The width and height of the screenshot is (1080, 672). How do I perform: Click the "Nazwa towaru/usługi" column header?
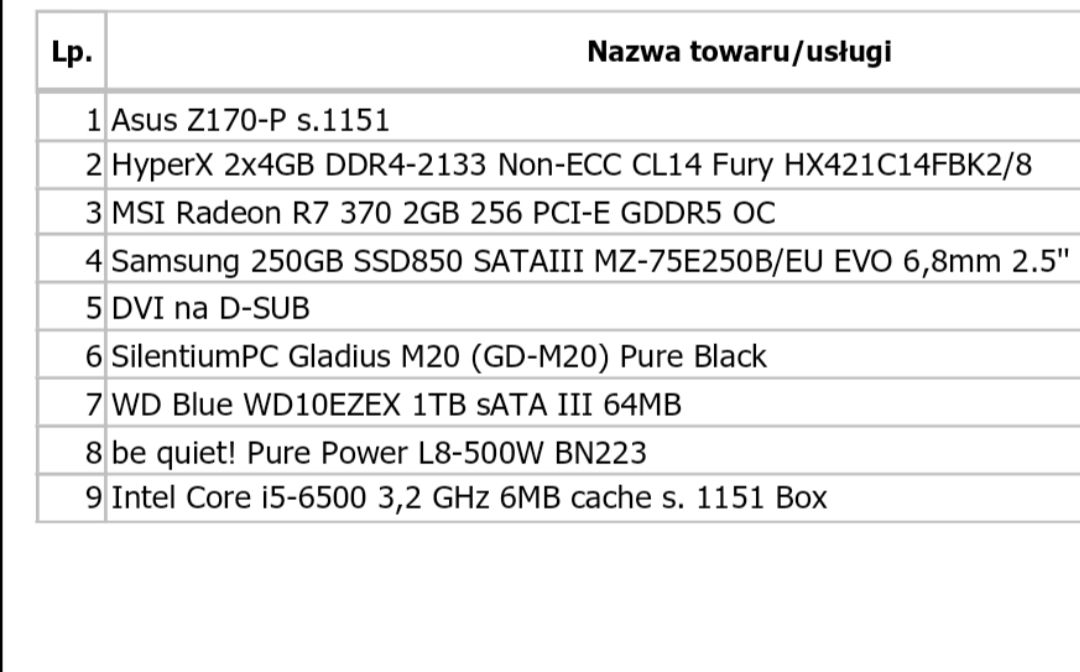(x=738, y=52)
